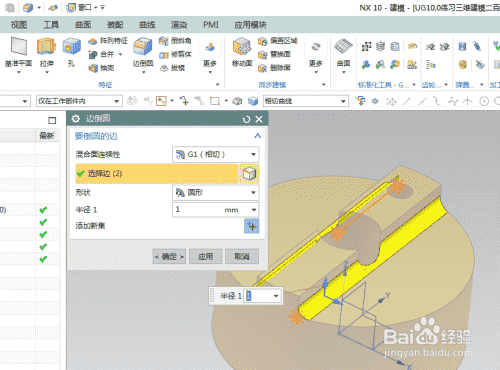Click the 取消 cancel button
Screen dimensions: 500x370
(x=242, y=256)
